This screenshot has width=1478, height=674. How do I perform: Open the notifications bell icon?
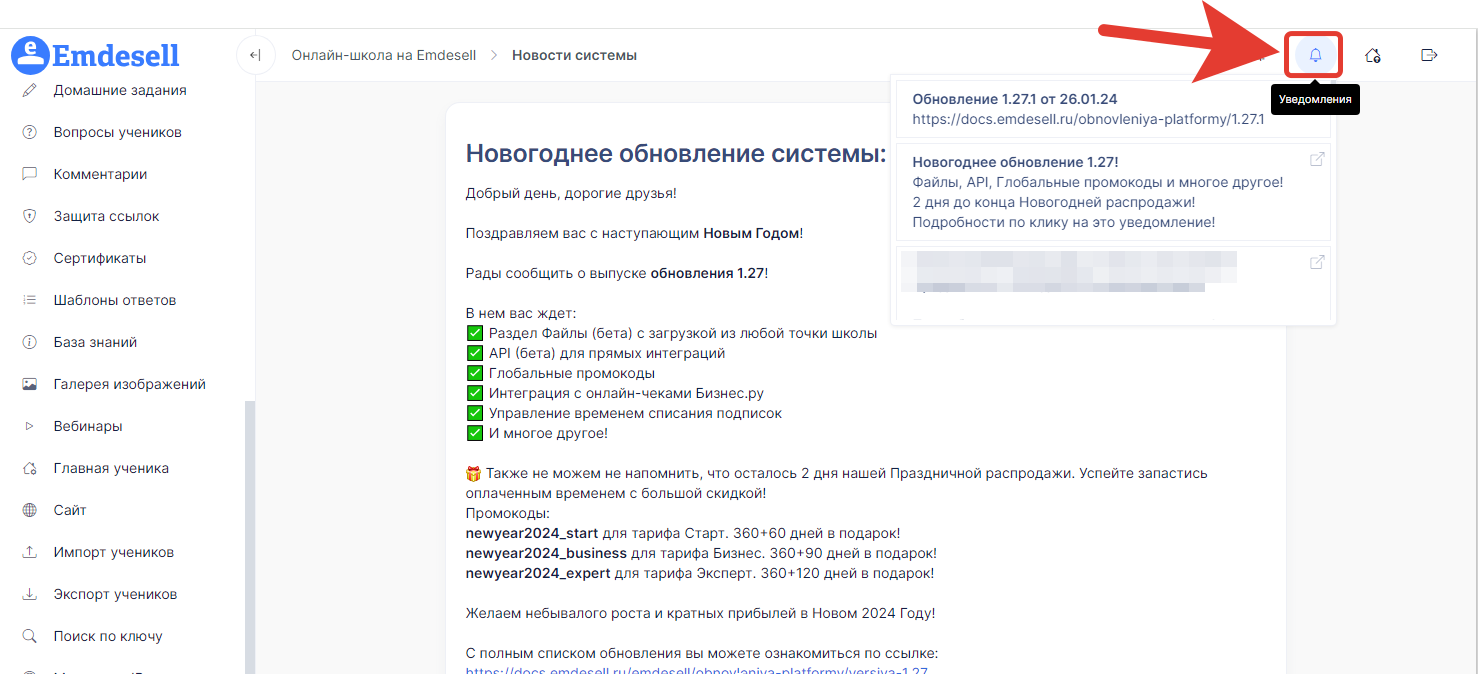click(x=1315, y=55)
